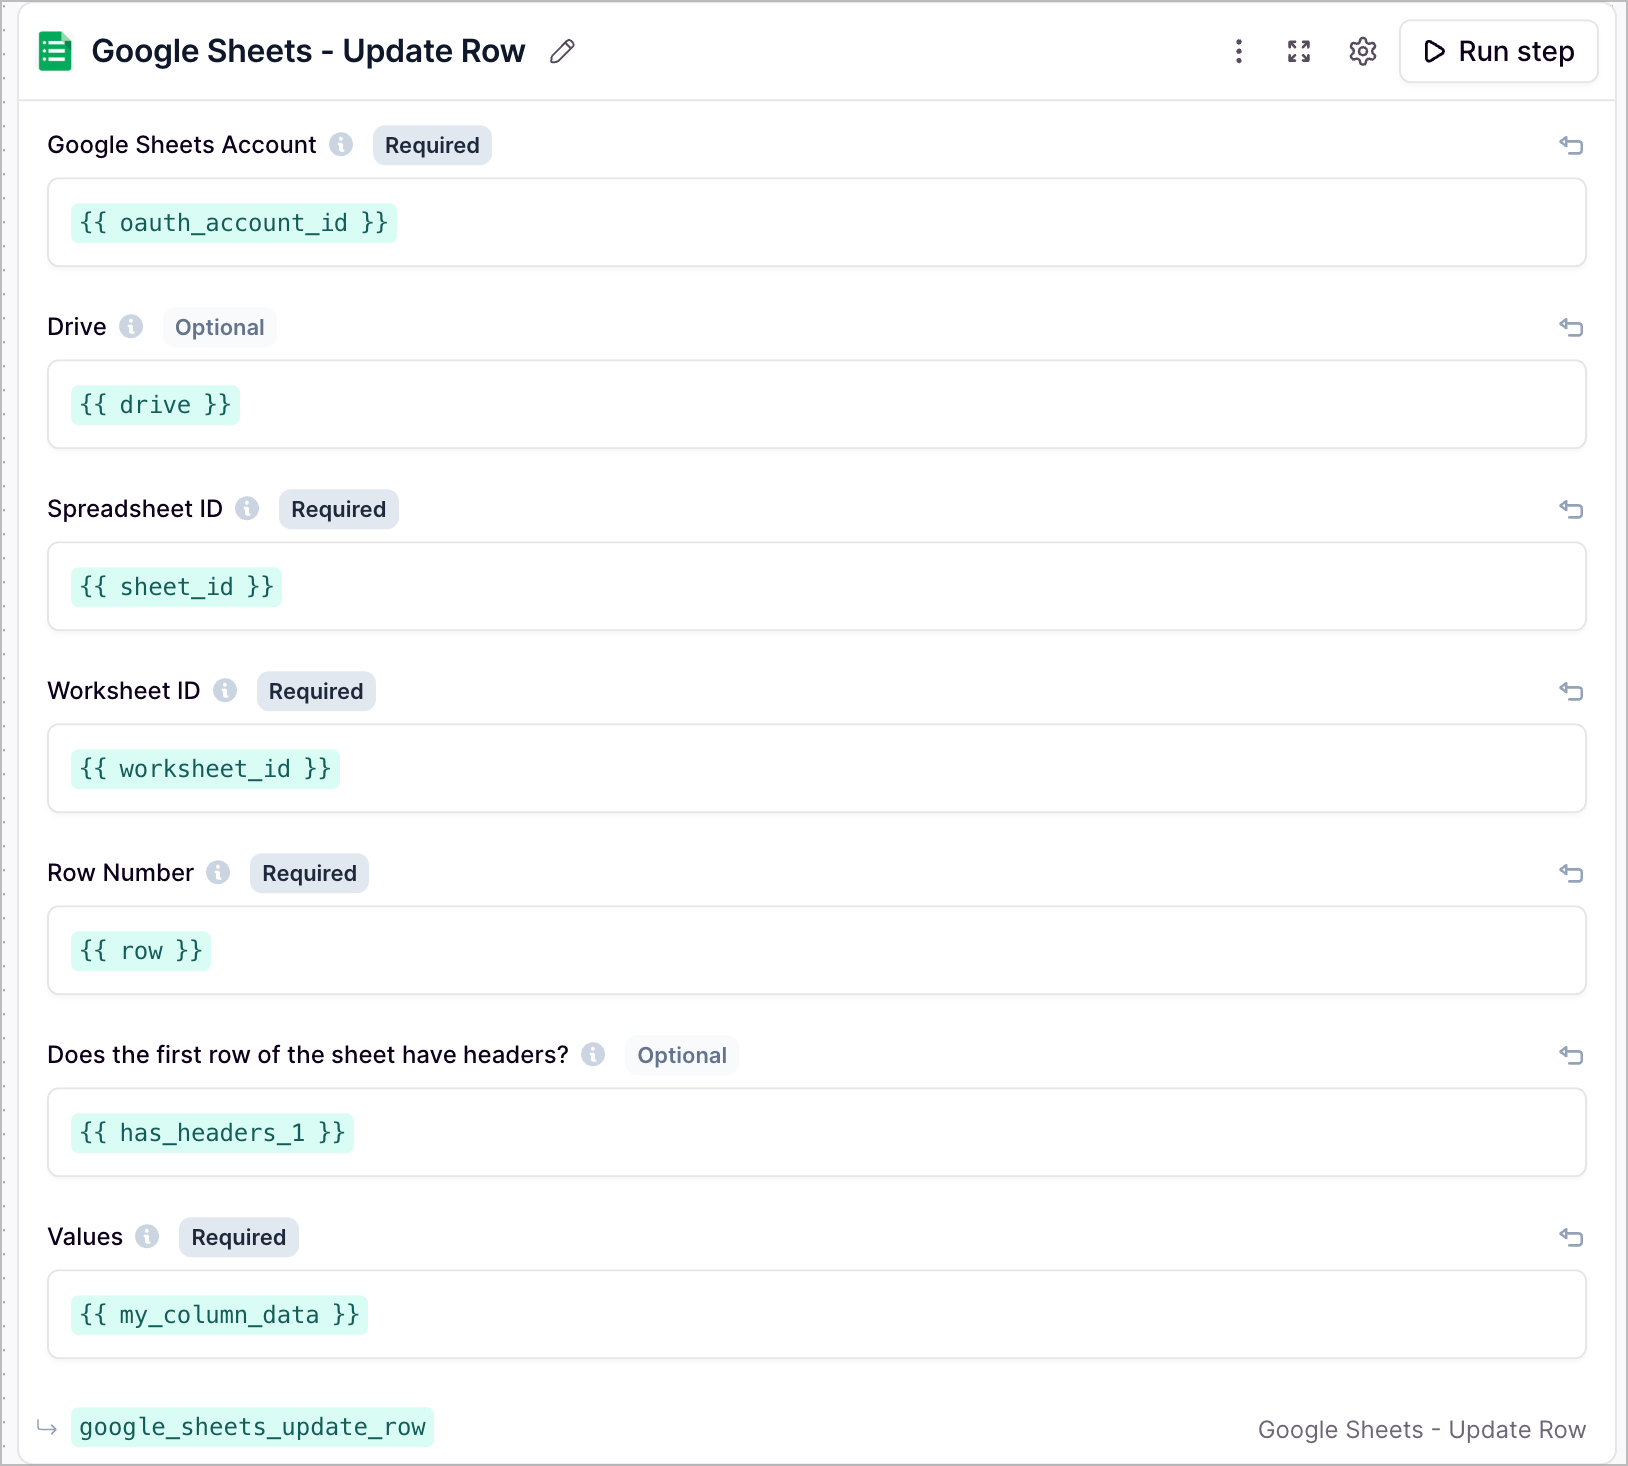The height and width of the screenshot is (1466, 1628).
Task: Open the three-dot overflow menu
Action: [1238, 51]
